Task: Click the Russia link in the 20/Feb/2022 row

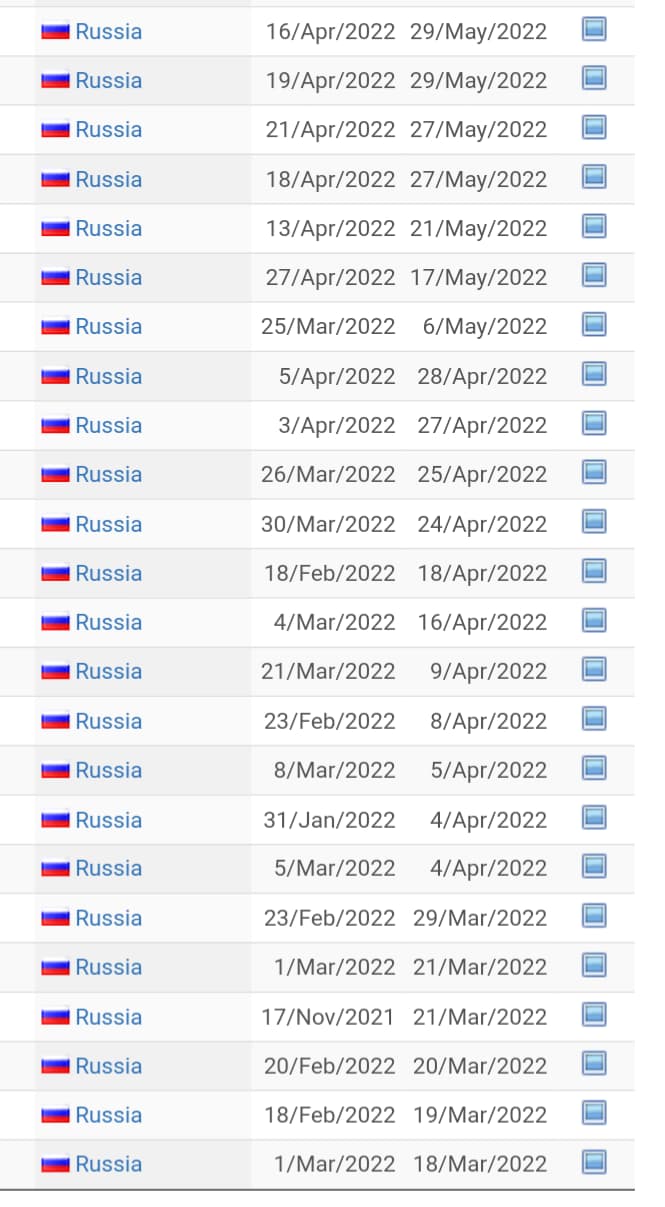Action: click(108, 1066)
